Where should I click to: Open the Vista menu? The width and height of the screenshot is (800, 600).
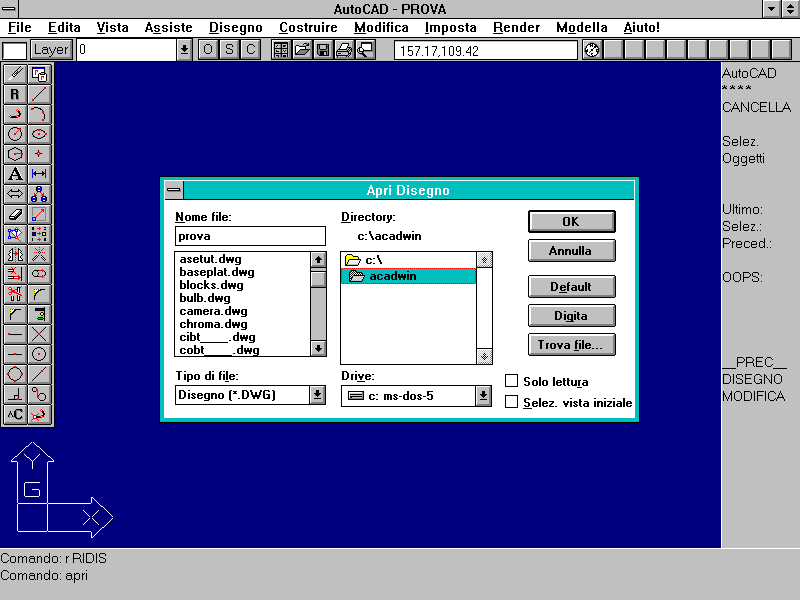[x=112, y=28]
